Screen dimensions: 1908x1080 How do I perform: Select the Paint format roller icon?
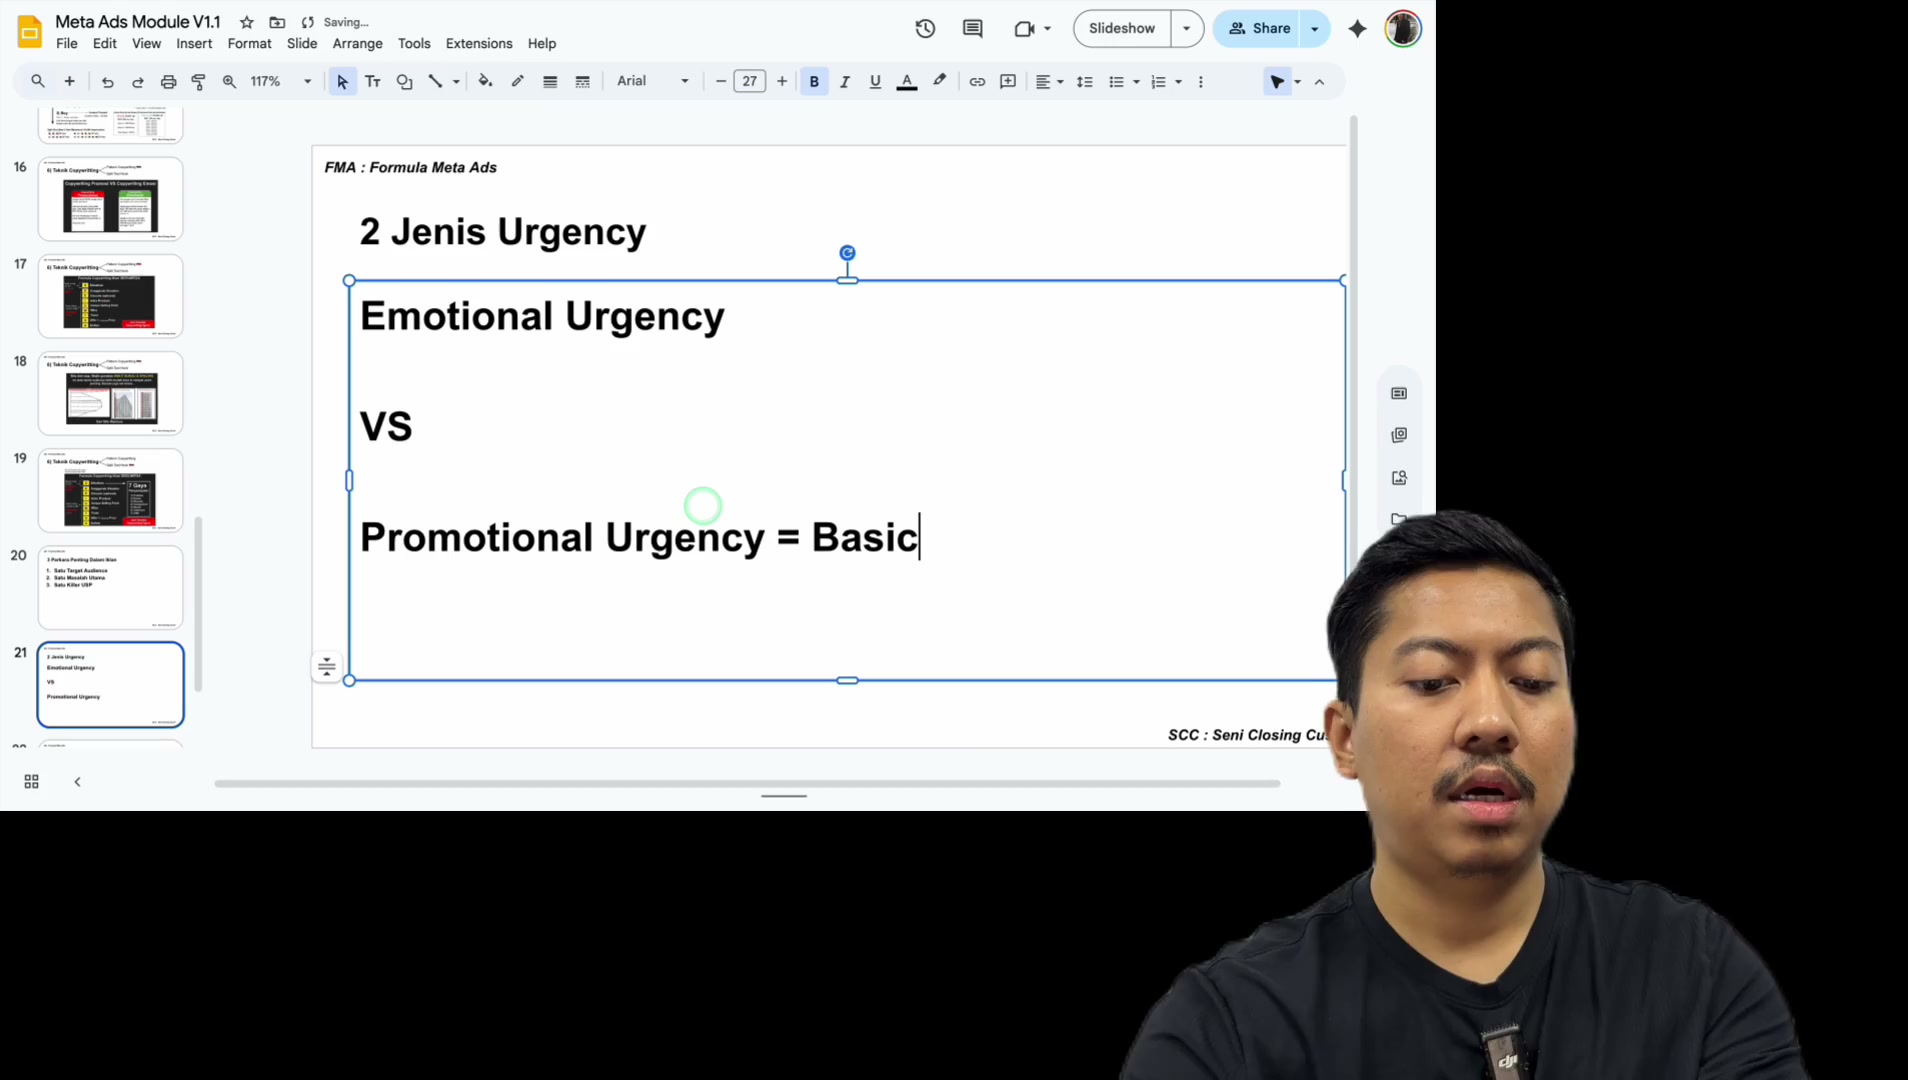[198, 82]
